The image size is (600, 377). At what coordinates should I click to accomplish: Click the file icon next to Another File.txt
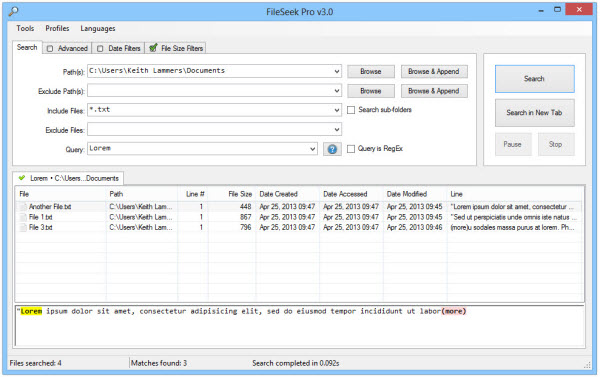pyautogui.click(x=23, y=207)
